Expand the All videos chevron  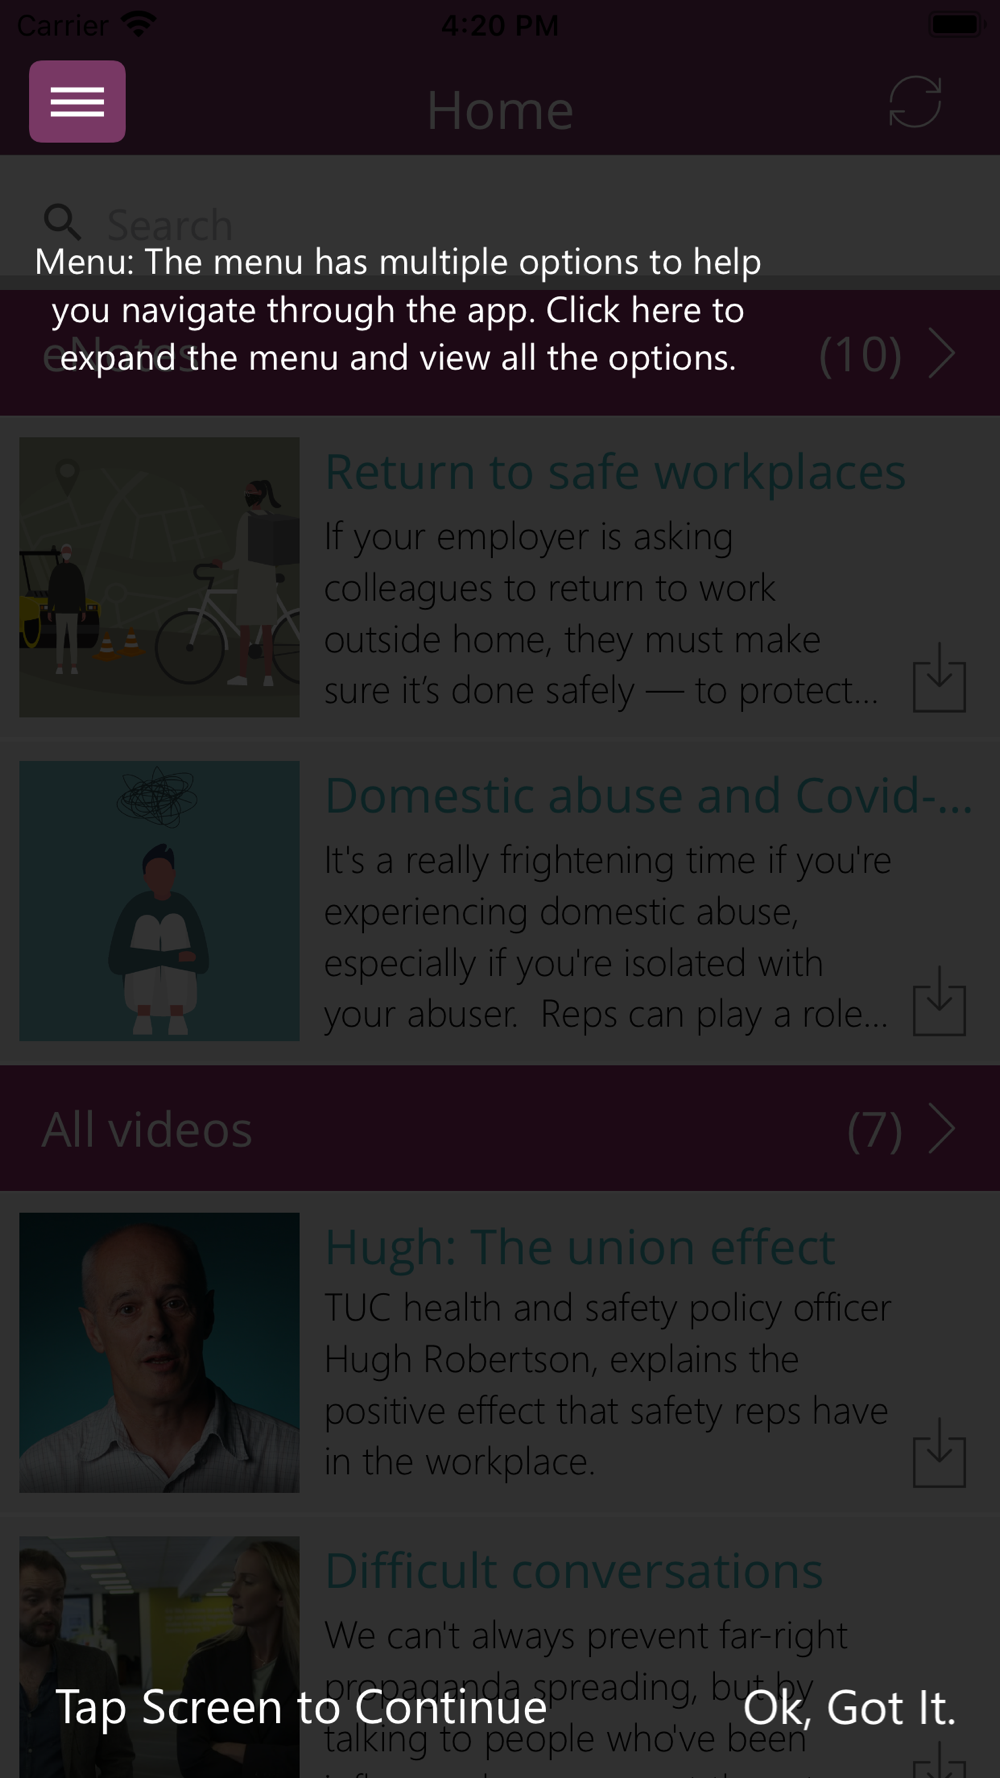pyautogui.click(x=941, y=1129)
